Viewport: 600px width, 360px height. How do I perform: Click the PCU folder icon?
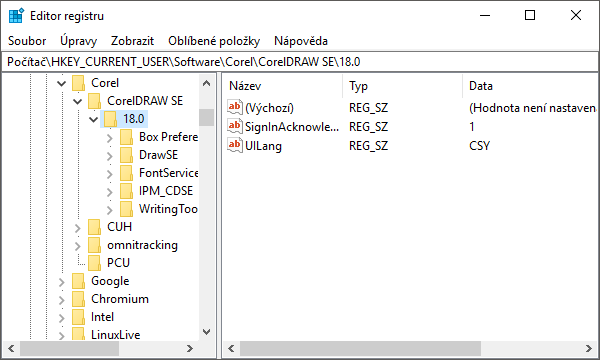point(94,263)
